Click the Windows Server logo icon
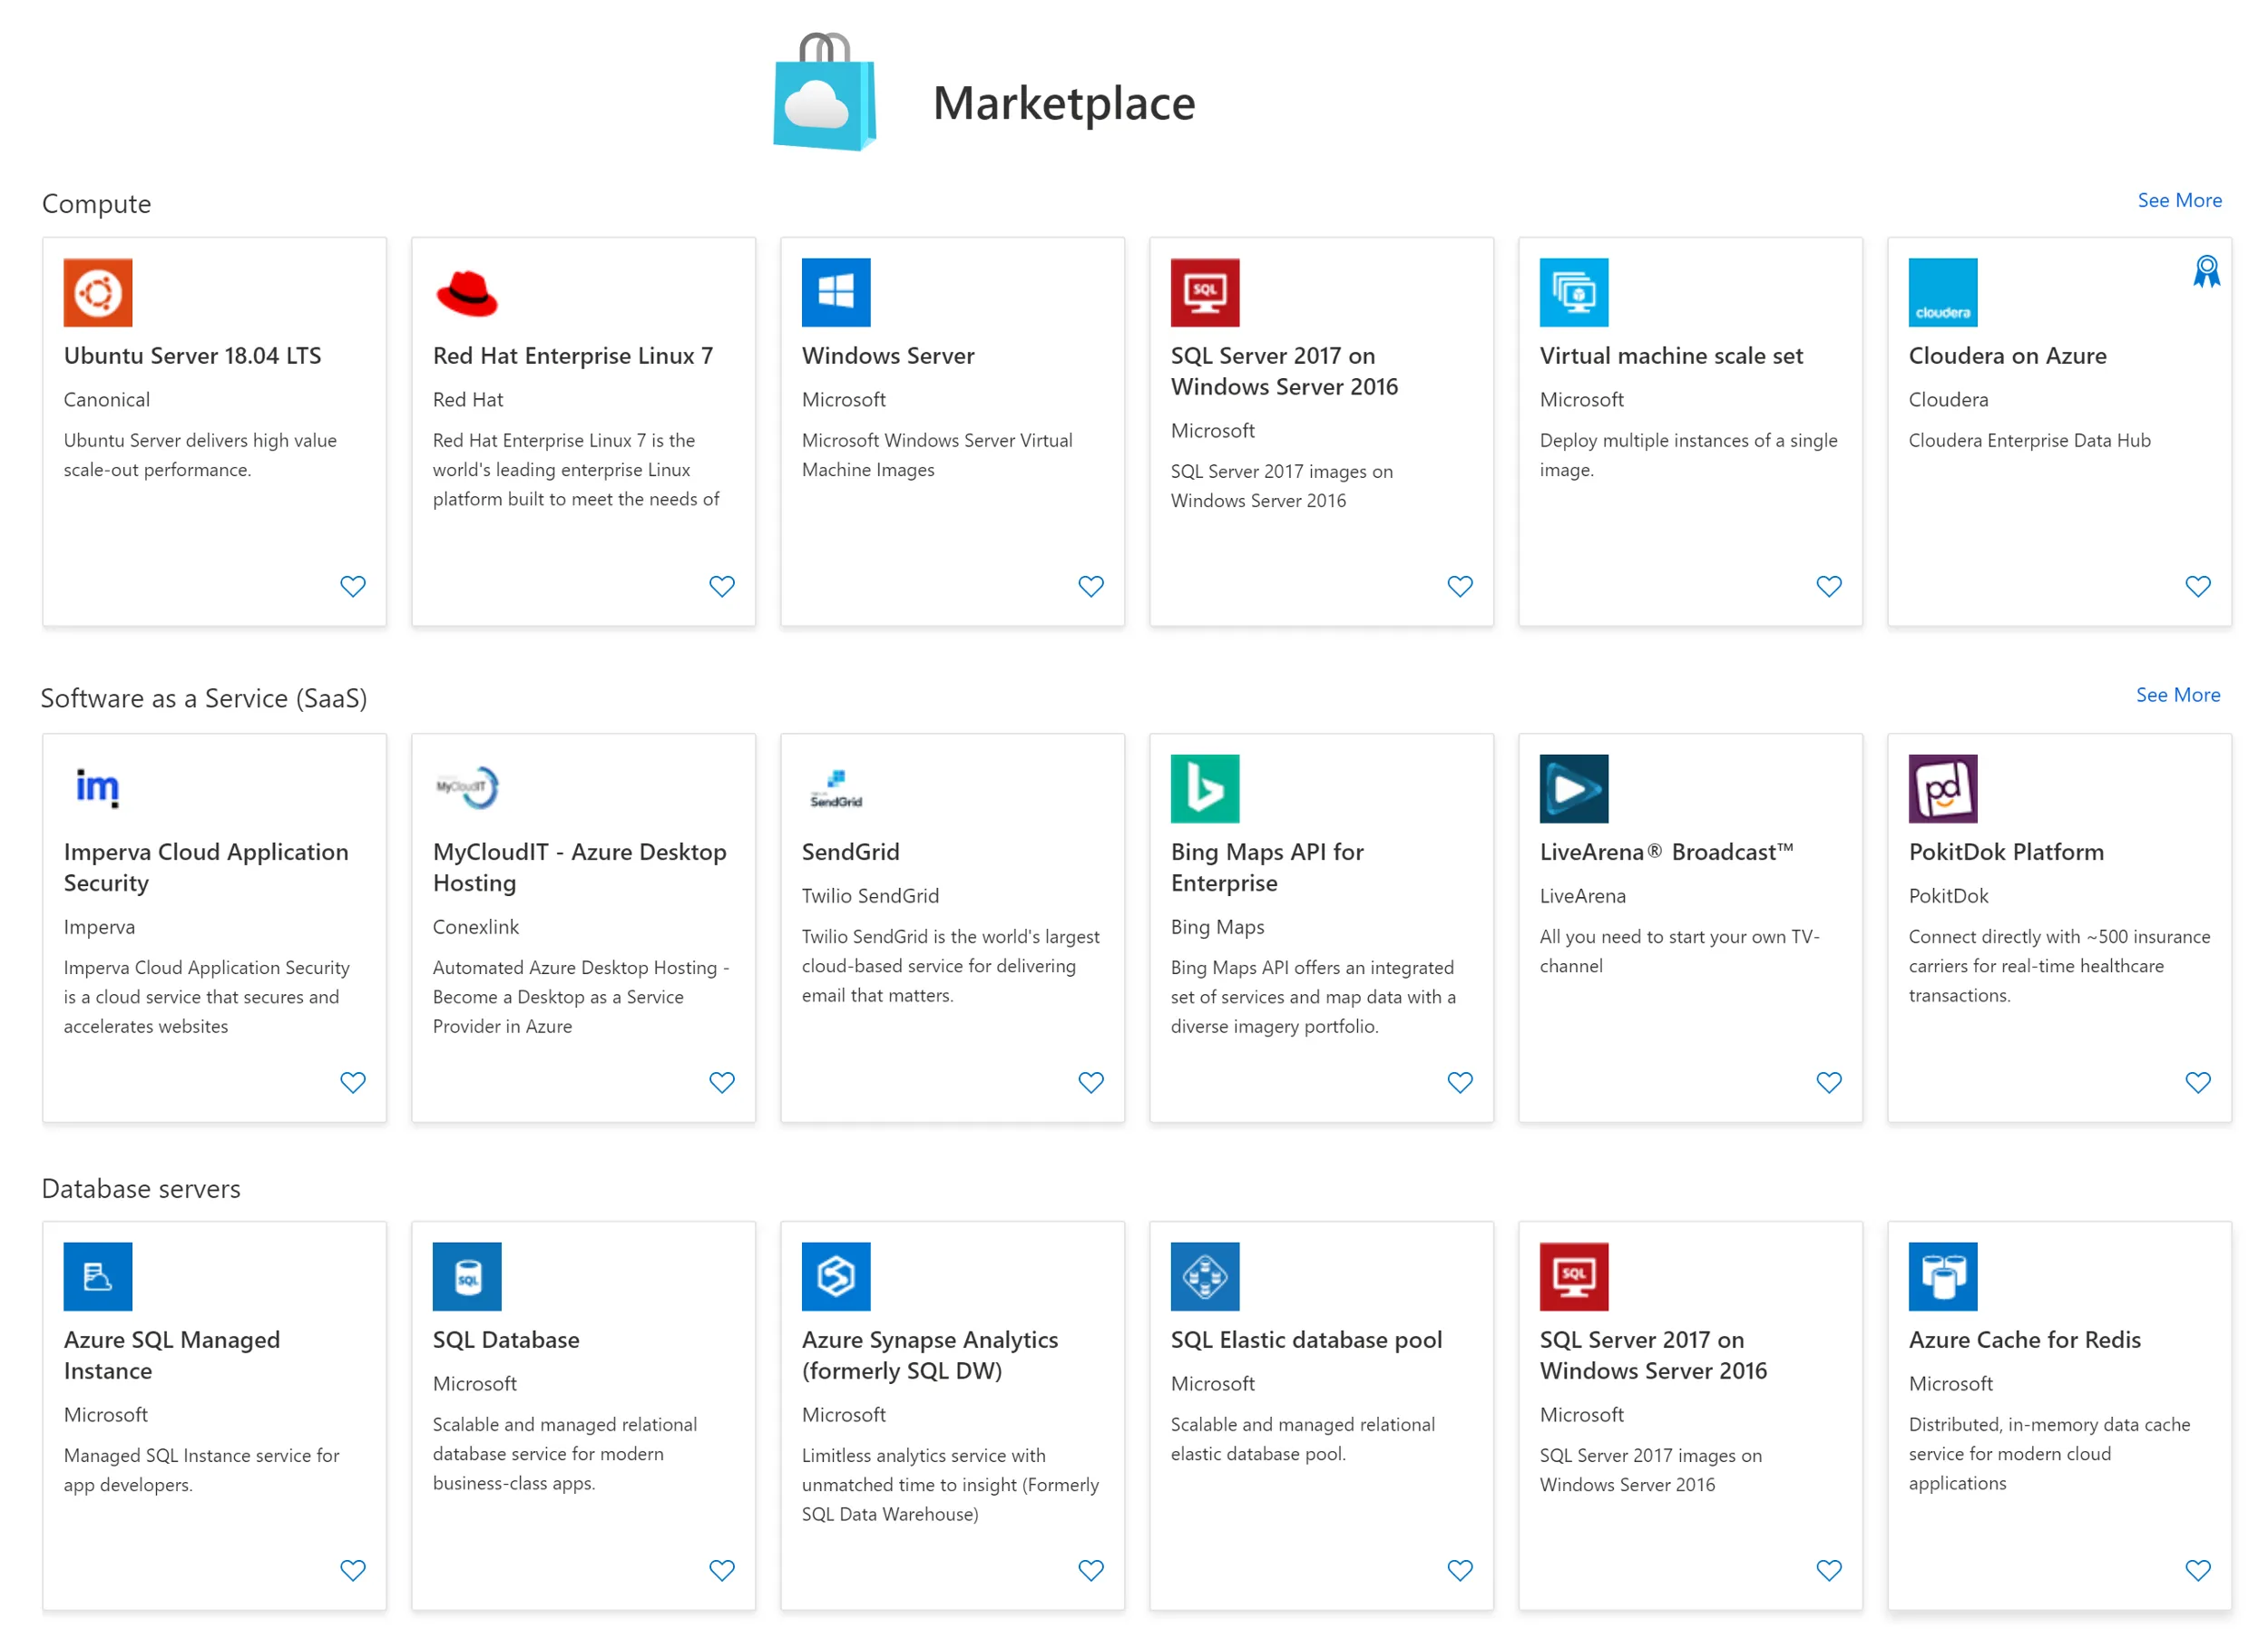This screenshot has height=1648, width=2268. tap(836, 293)
